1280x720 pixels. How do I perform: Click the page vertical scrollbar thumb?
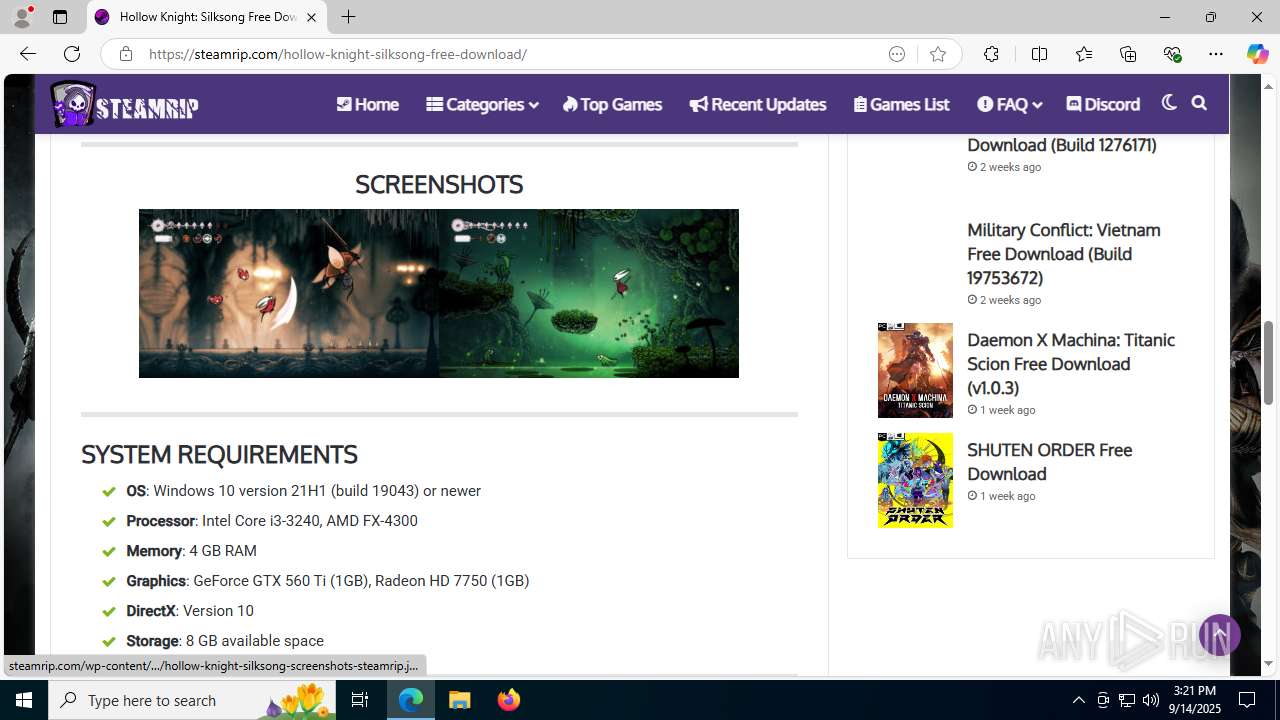coord(1269,362)
